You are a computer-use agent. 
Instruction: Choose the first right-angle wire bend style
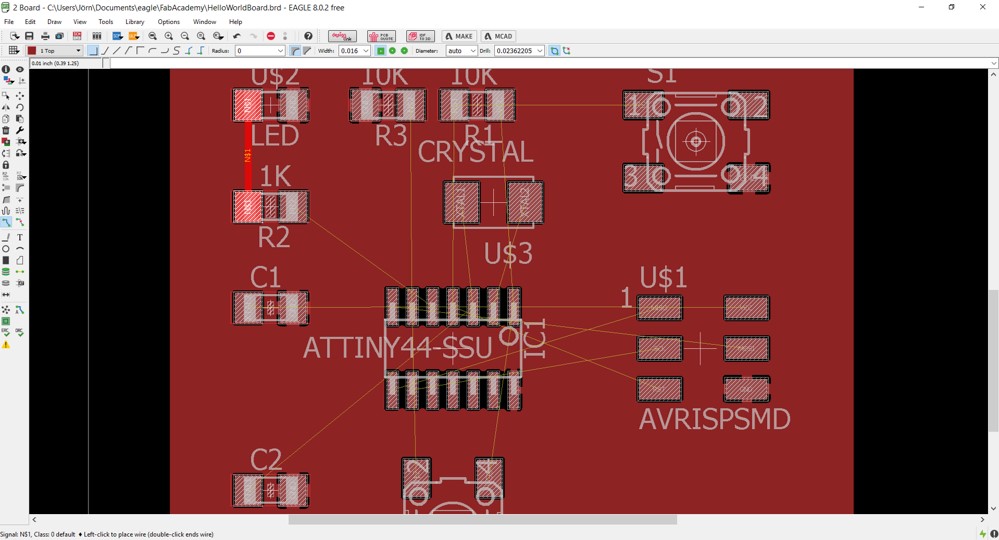pyautogui.click(x=93, y=50)
